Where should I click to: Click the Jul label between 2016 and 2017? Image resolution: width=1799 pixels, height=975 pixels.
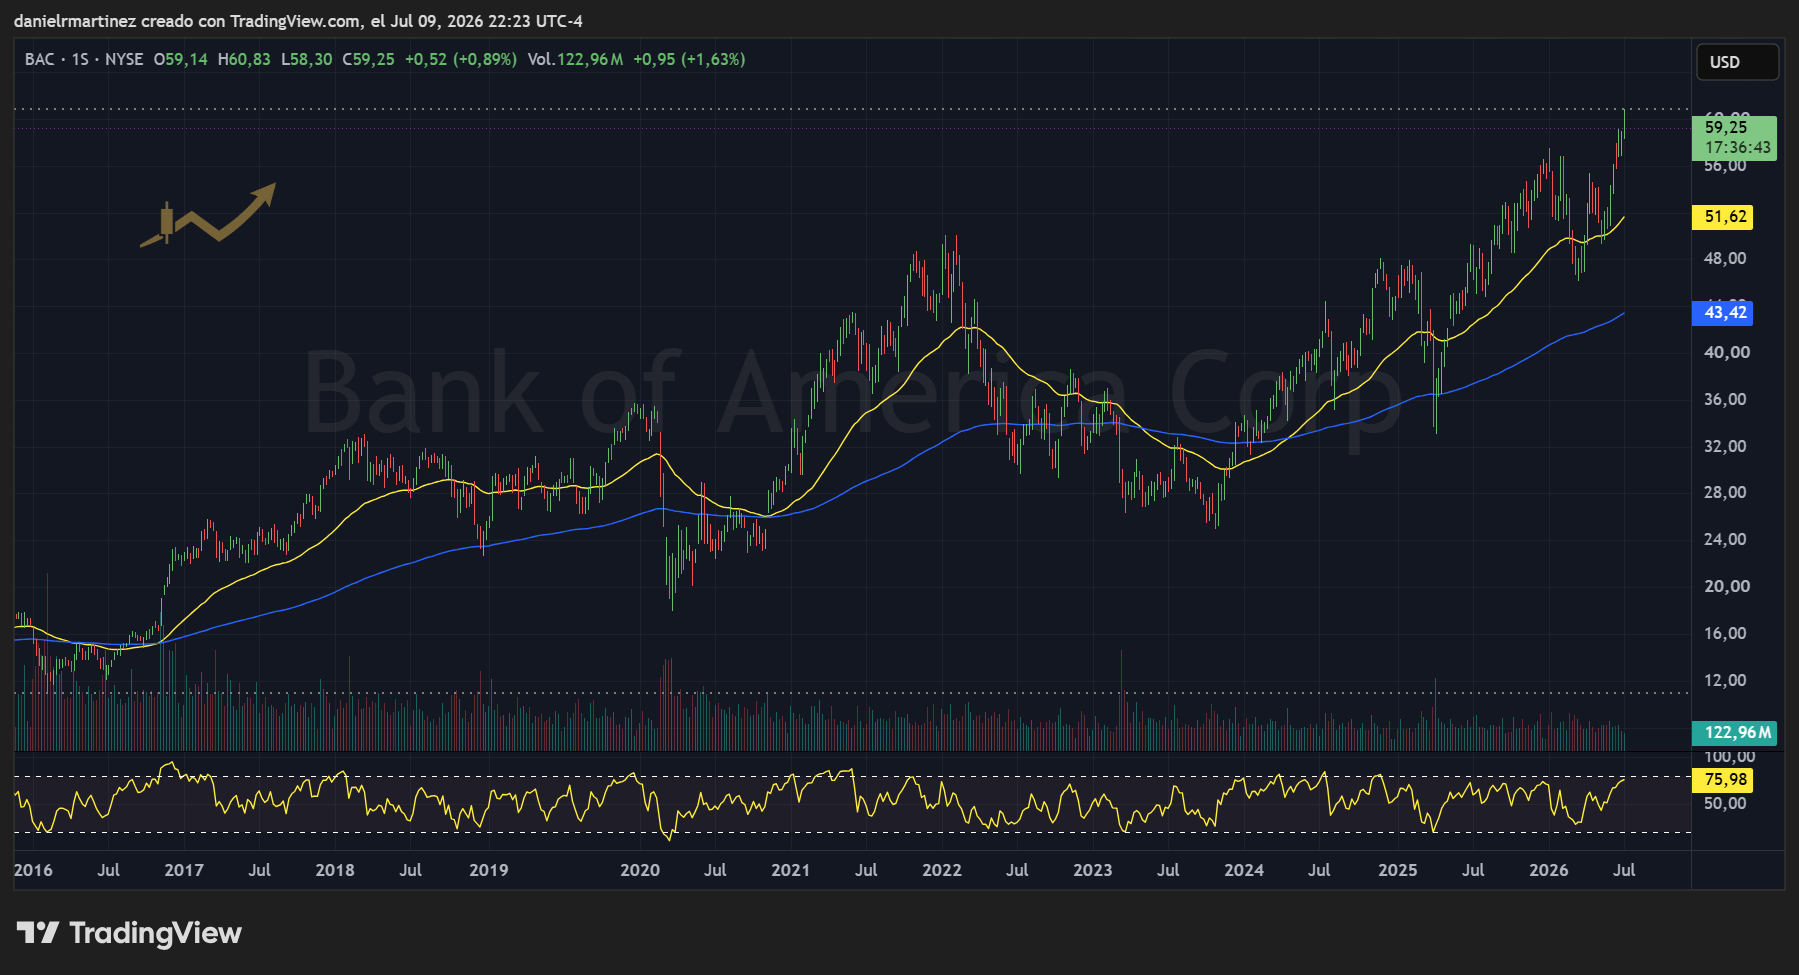[x=108, y=870]
